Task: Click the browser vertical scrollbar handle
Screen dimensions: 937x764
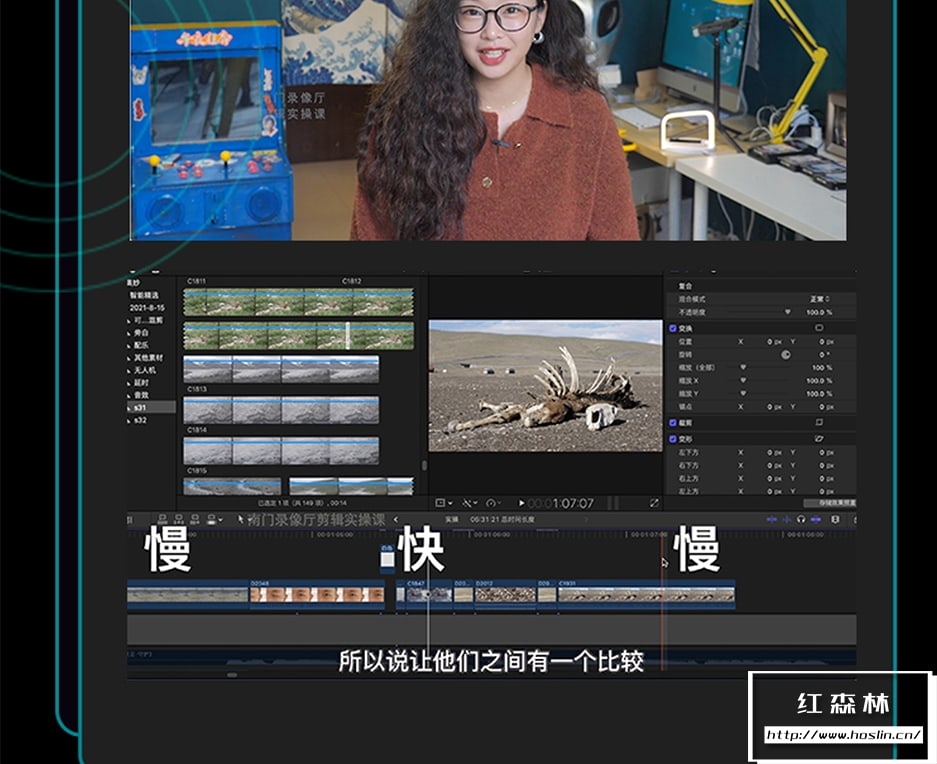Action: pos(424,465)
